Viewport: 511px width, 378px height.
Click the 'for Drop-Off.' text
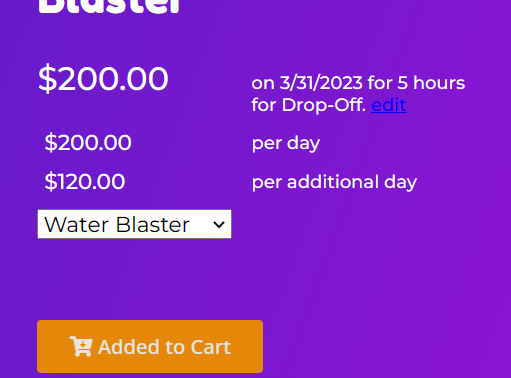pyautogui.click(x=309, y=105)
